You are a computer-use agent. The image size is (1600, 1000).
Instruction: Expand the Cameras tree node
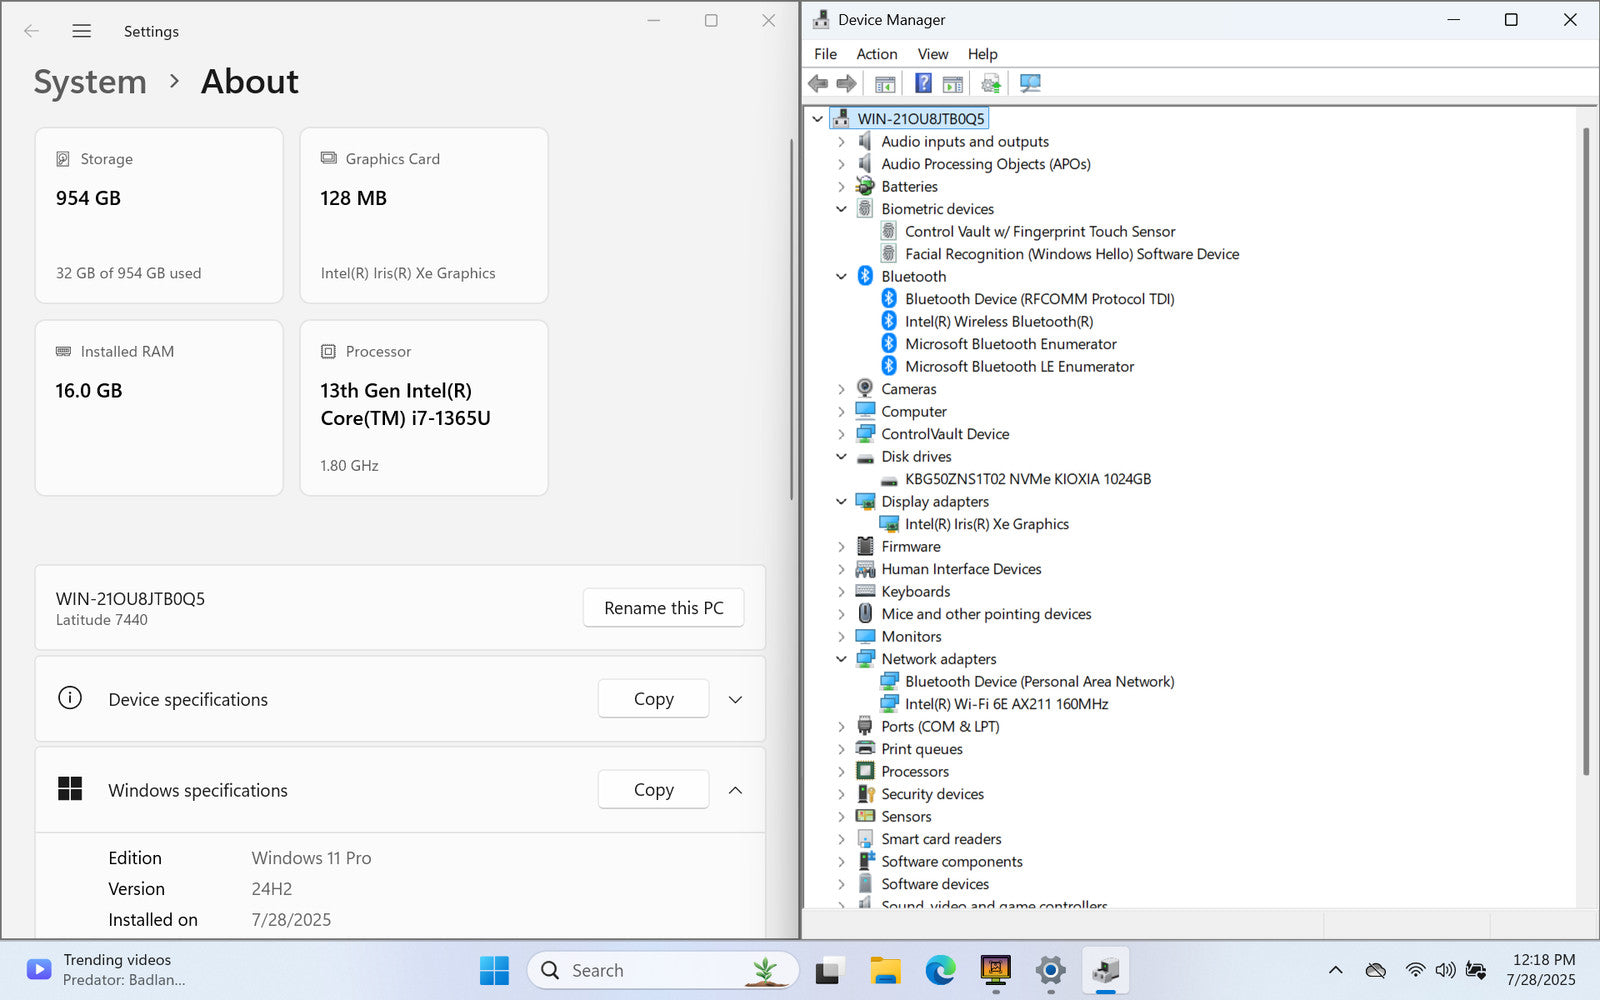841,389
